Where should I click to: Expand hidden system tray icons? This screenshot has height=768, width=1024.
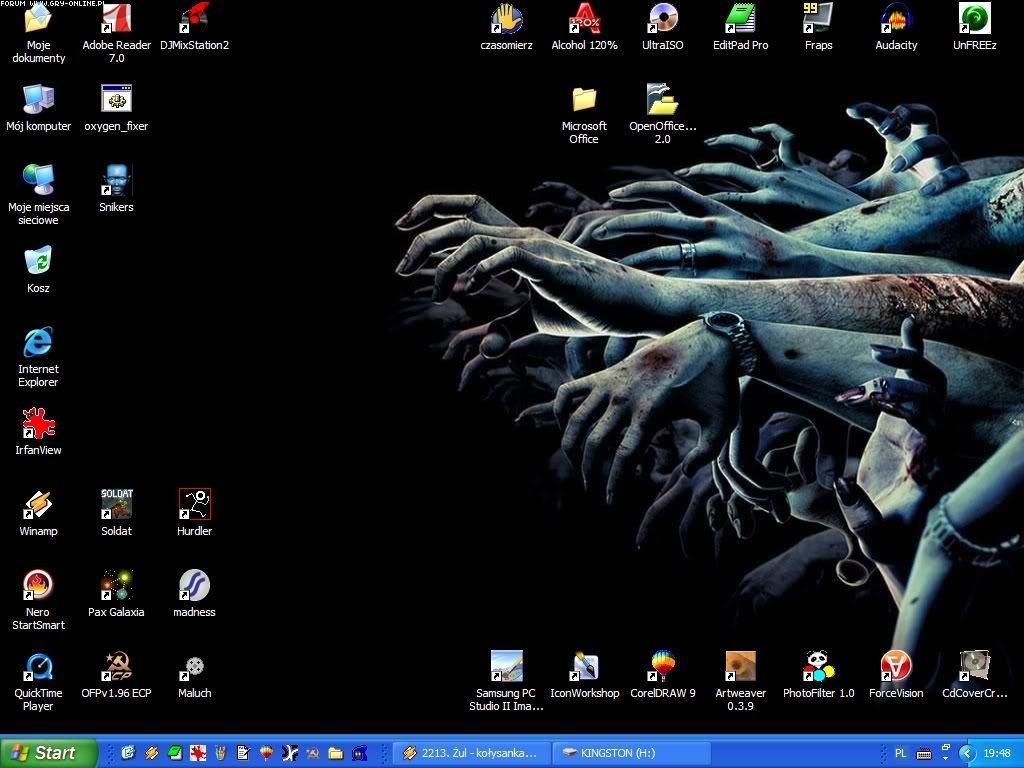[x=966, y=753]
